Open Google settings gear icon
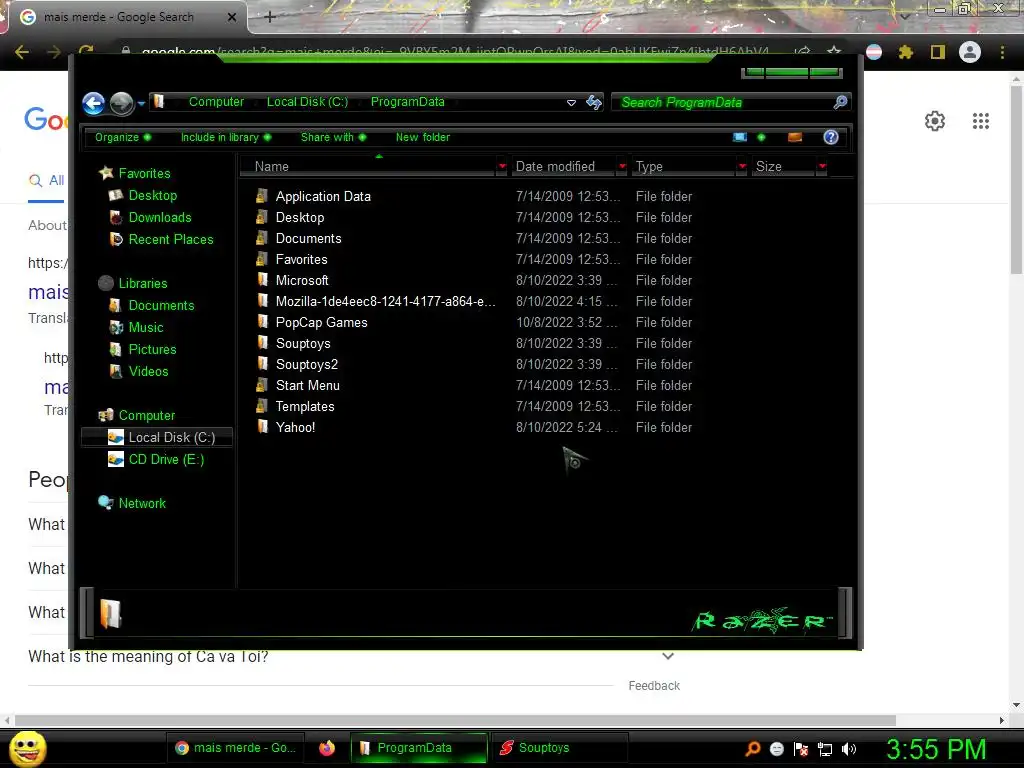The image size is (1024, 768). [x=935, y=121]
